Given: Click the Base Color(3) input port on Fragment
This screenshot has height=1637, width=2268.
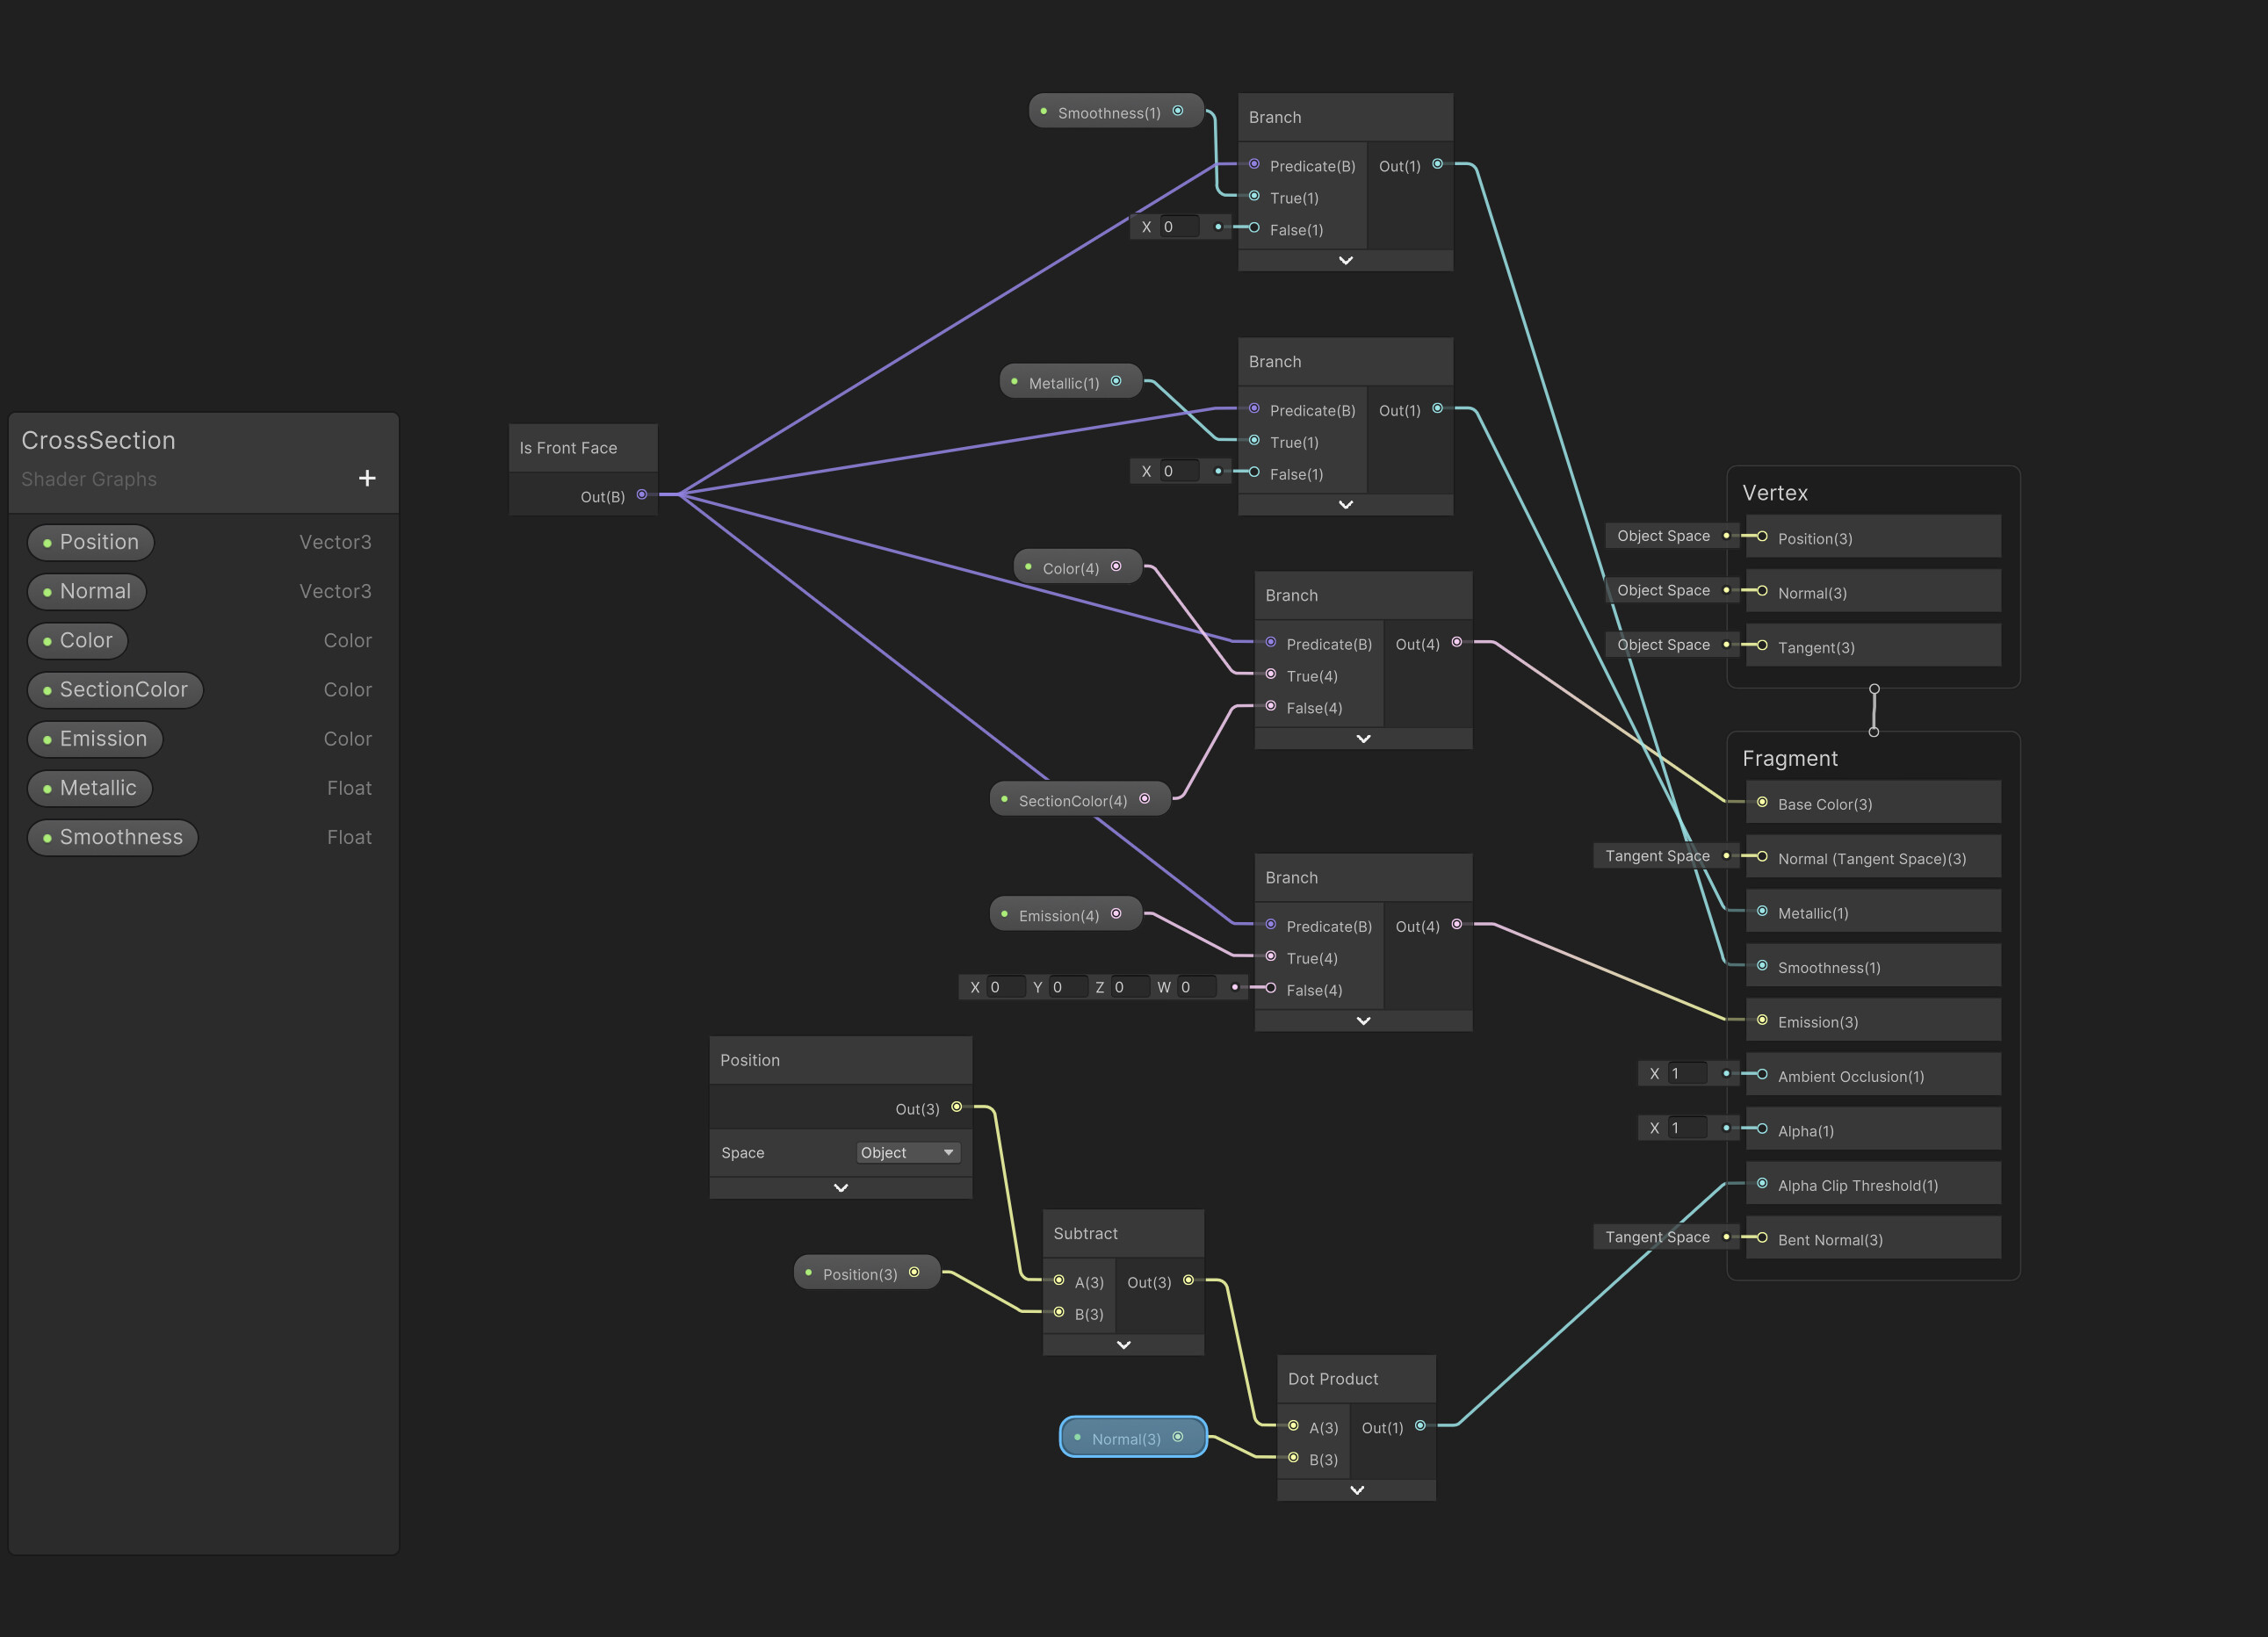Looking at the screenshot, I should pyautogui.click(x=1762, y=803).
